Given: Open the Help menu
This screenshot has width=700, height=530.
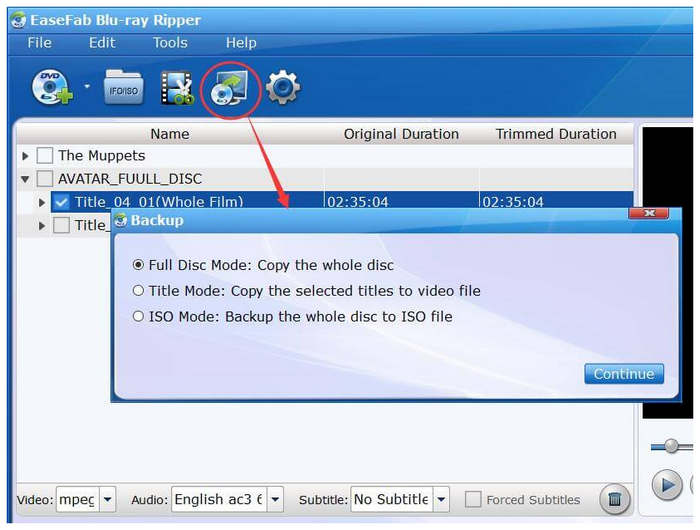Looking at the screenshot, I should coord(241,43).
